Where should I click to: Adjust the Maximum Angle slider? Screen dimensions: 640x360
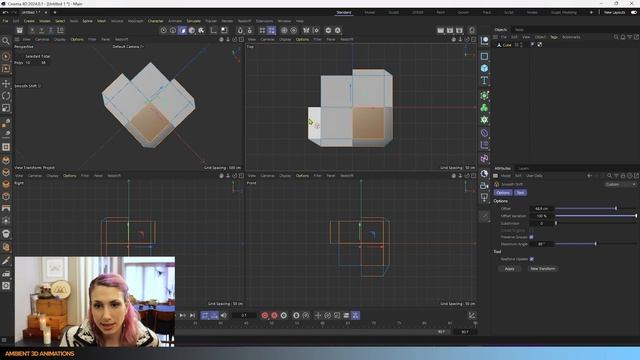pos(596,244)
